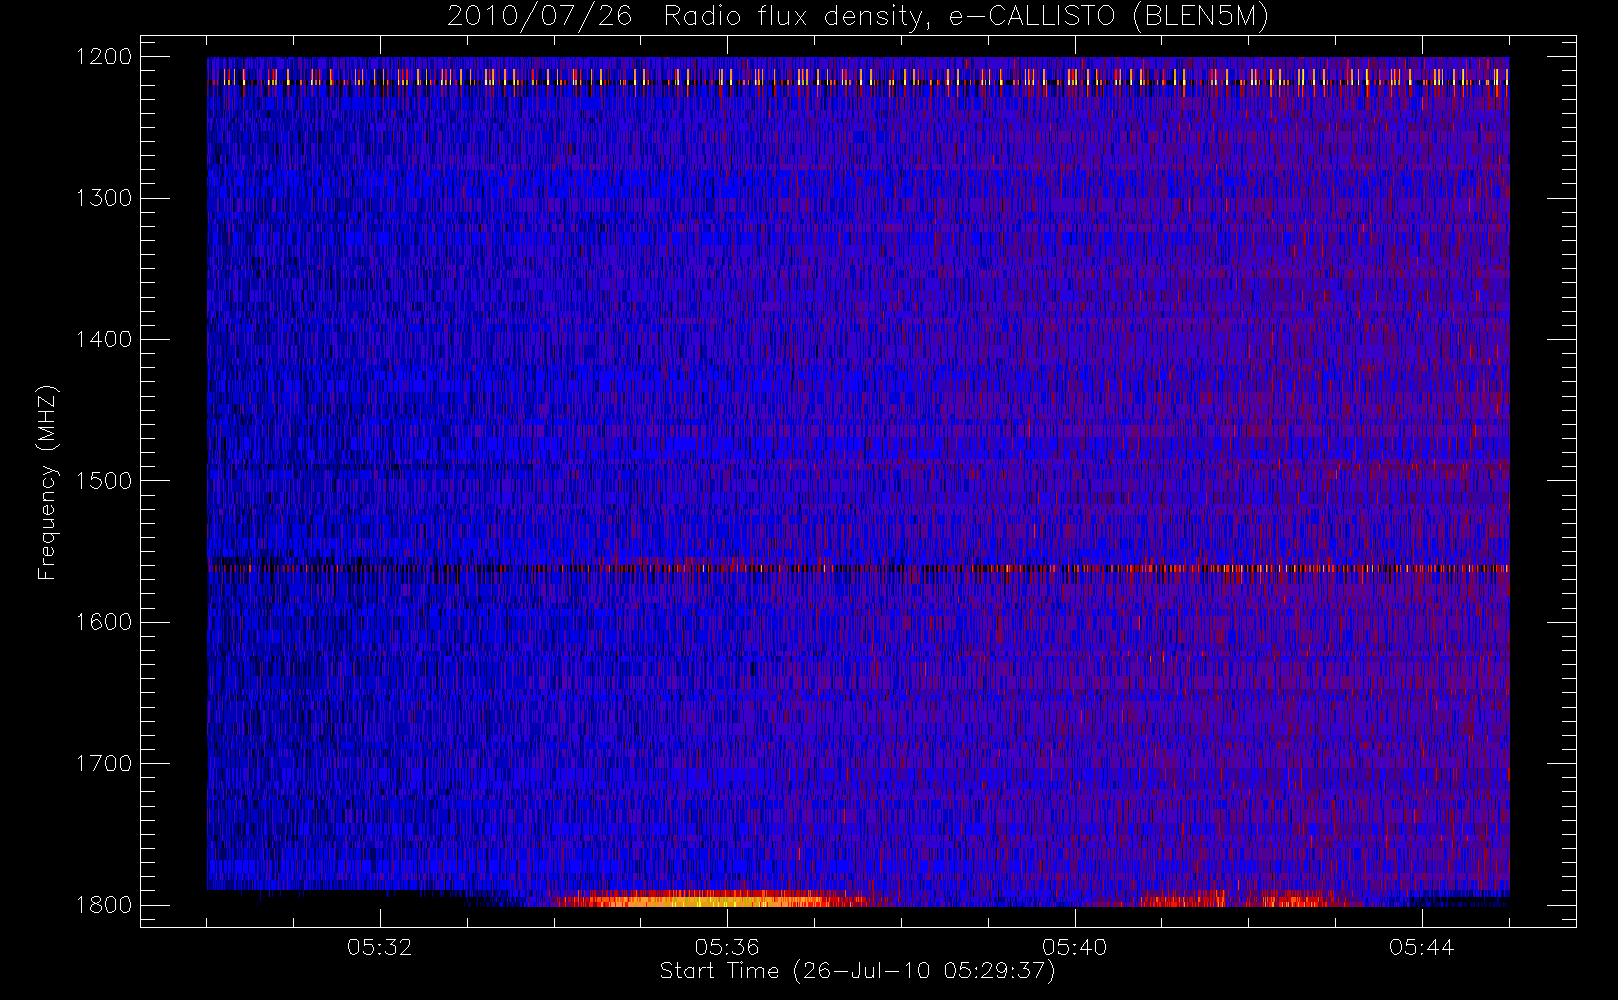
Task: Click the 1600 frequency tick label
Action: tap(104, 622)
